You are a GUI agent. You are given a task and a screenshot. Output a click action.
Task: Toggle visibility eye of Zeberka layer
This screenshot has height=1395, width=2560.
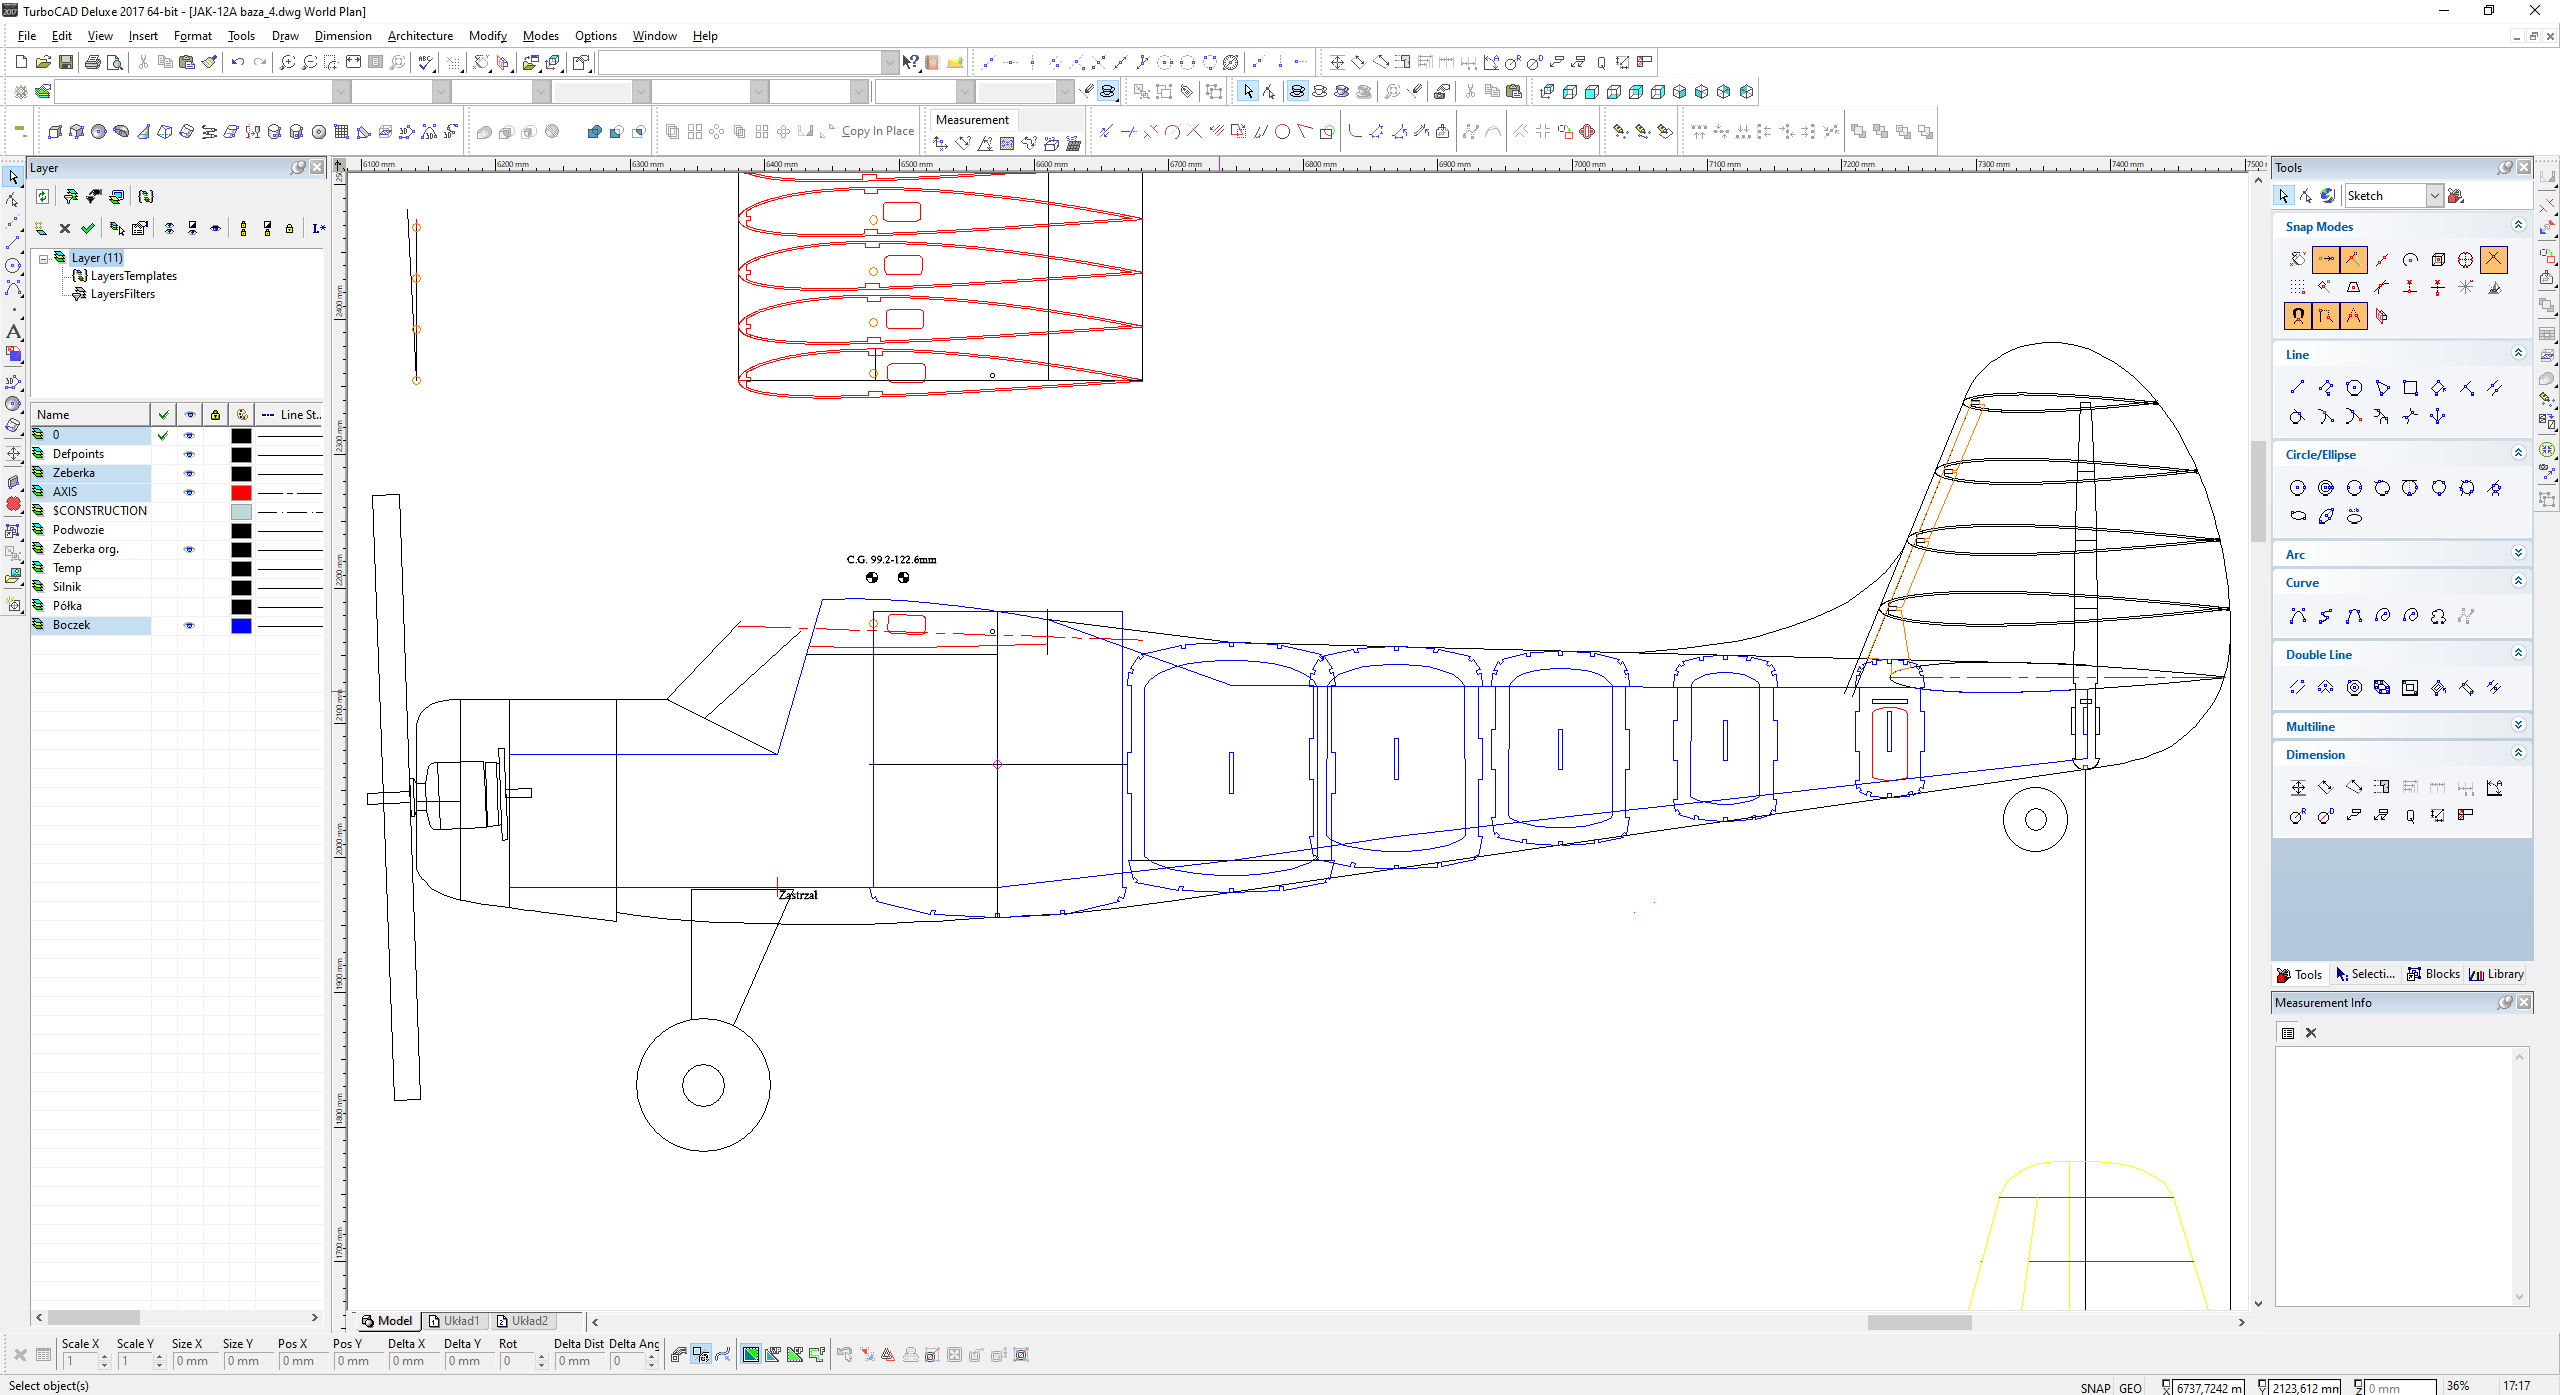[x=189, y=473]
